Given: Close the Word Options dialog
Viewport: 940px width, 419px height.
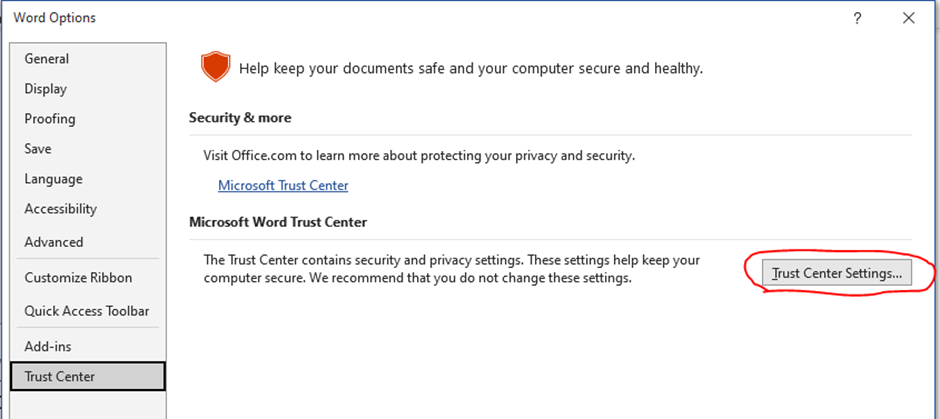Looking at the screenshot, I should pyautogui.click(x=908, y=18).
